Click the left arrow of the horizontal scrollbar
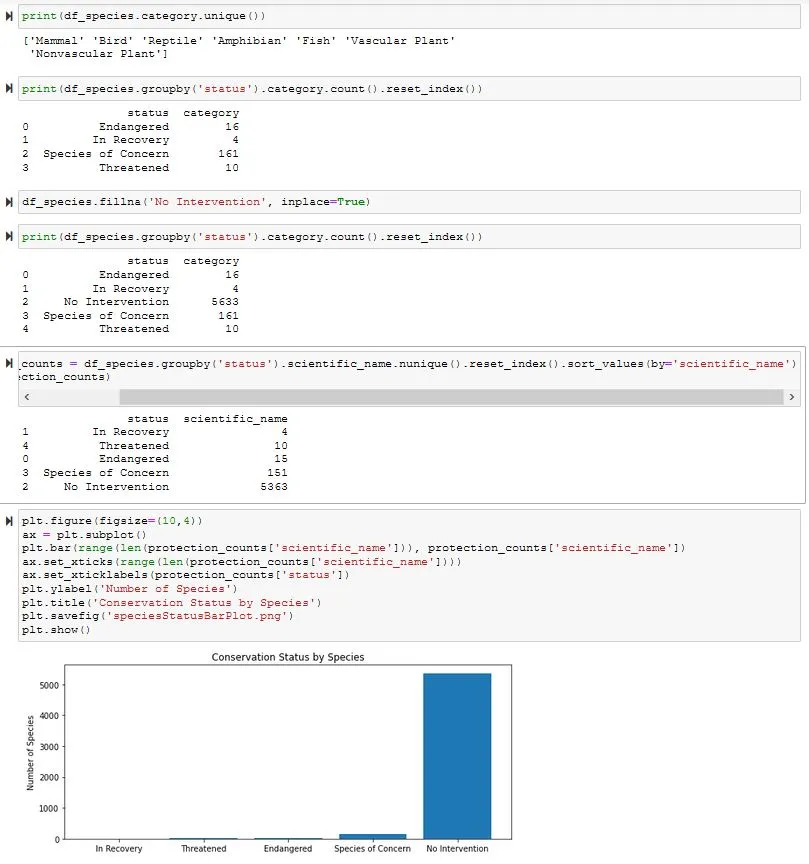Viewport: 809px width, 864px height. pos(26,397)
